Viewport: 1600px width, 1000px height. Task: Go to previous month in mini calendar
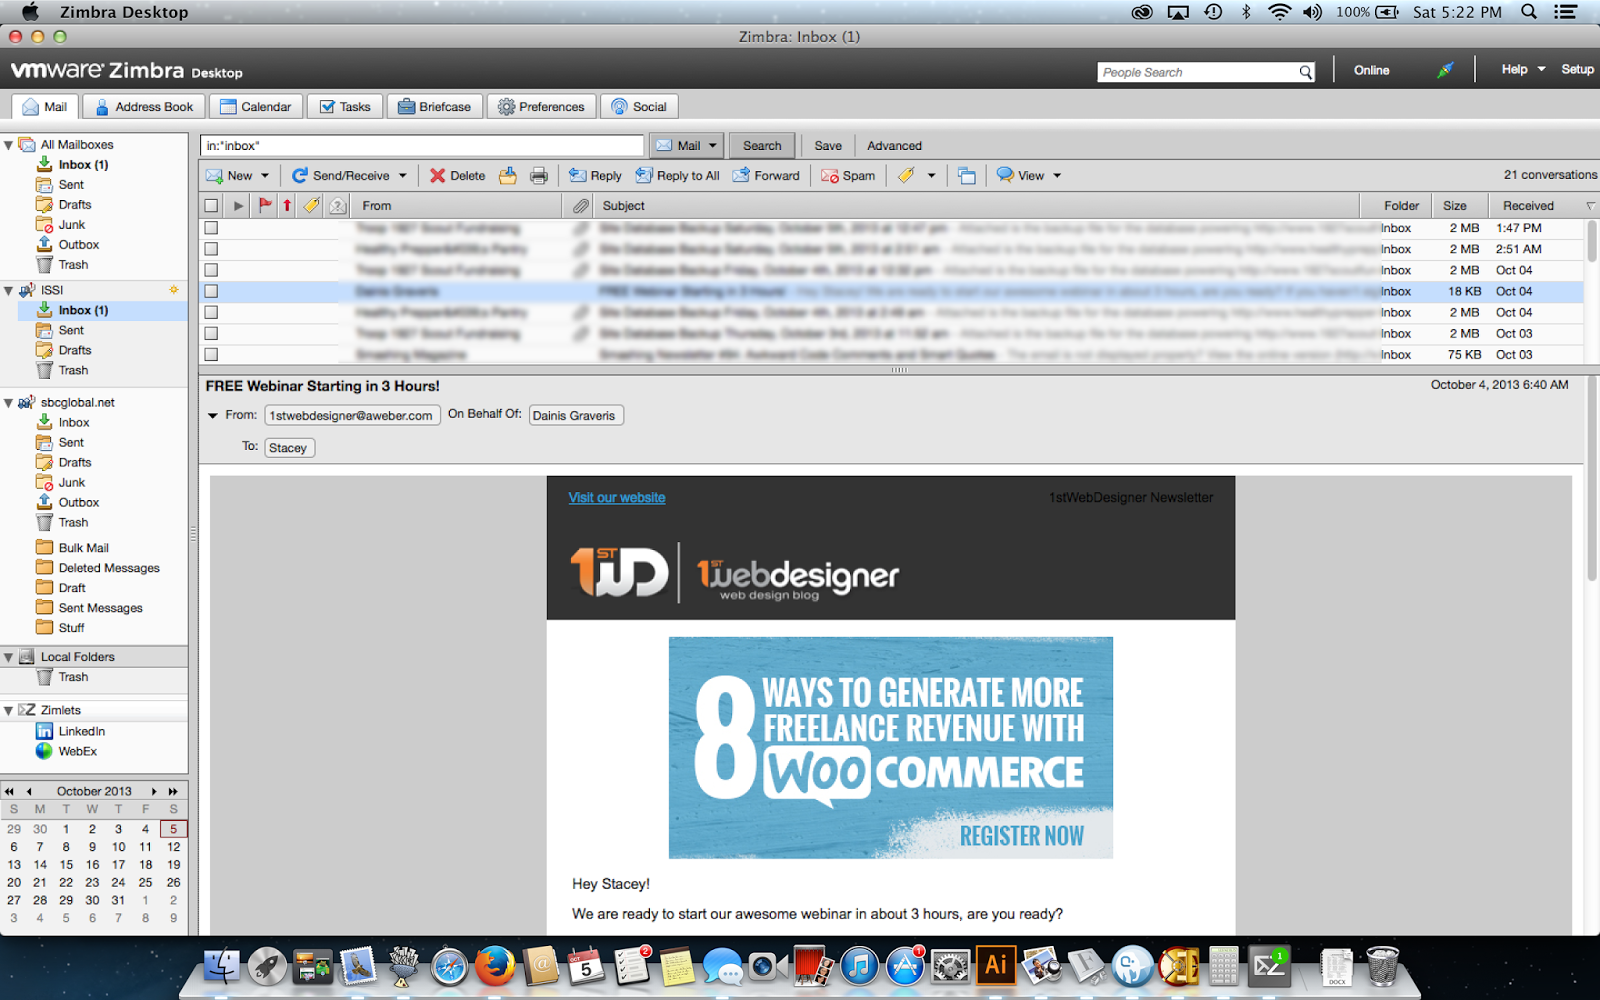click(x=29, y=791)
